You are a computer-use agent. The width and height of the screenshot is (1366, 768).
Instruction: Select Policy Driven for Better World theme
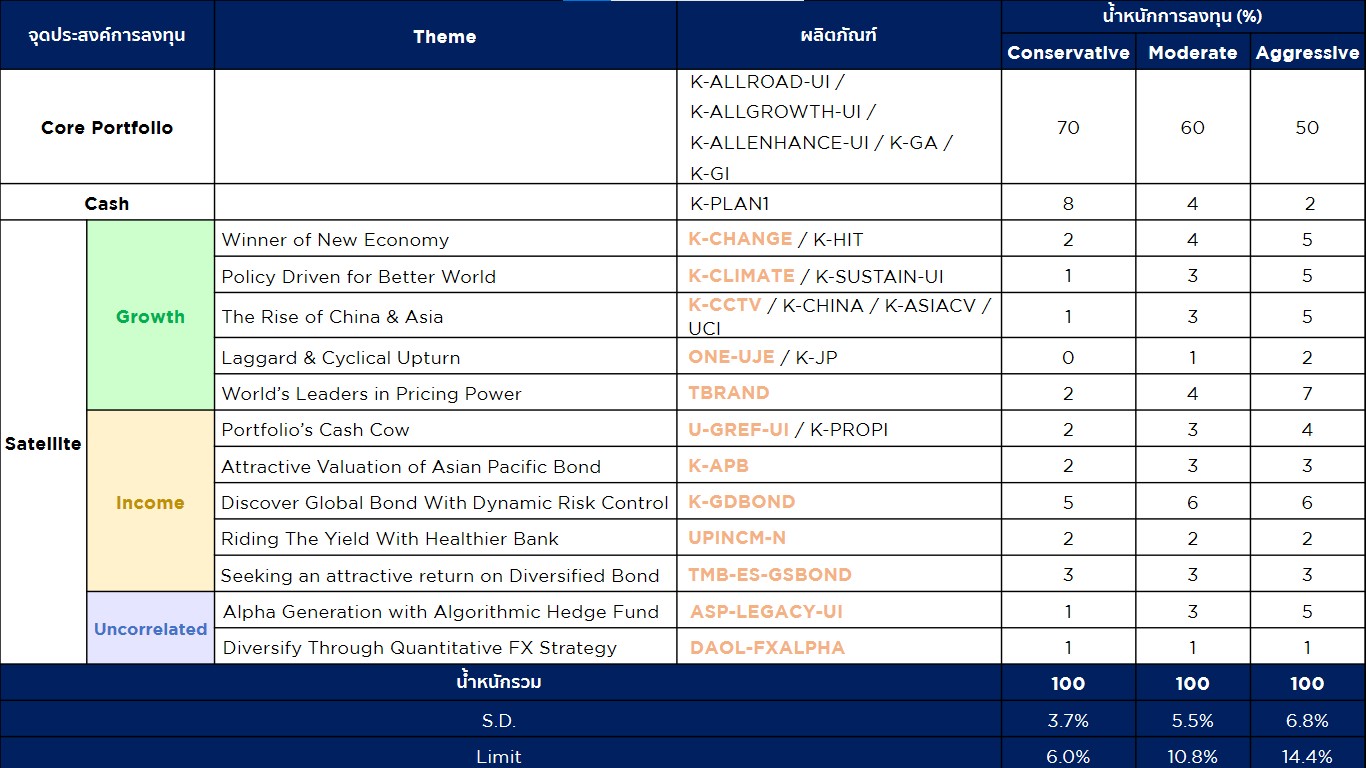[358, 276]
